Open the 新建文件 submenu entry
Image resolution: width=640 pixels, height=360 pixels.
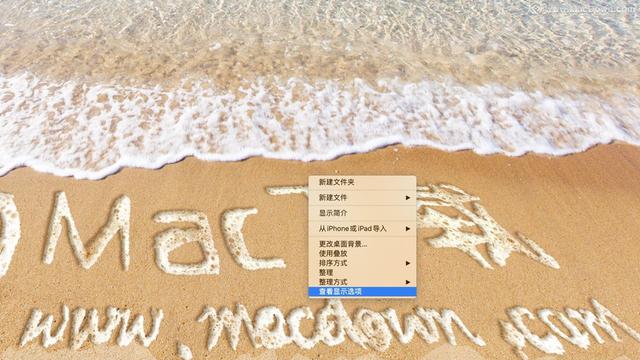point(362,198)
